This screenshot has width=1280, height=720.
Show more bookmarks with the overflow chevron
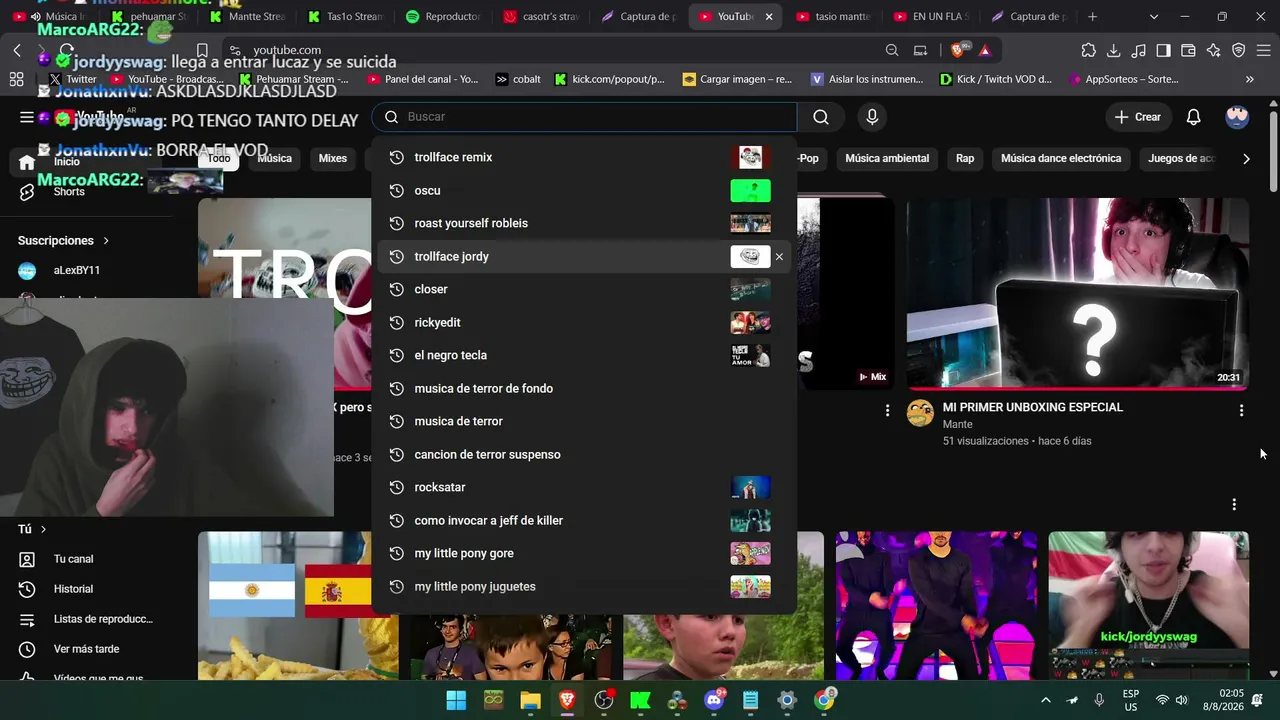pos(1249,79)
